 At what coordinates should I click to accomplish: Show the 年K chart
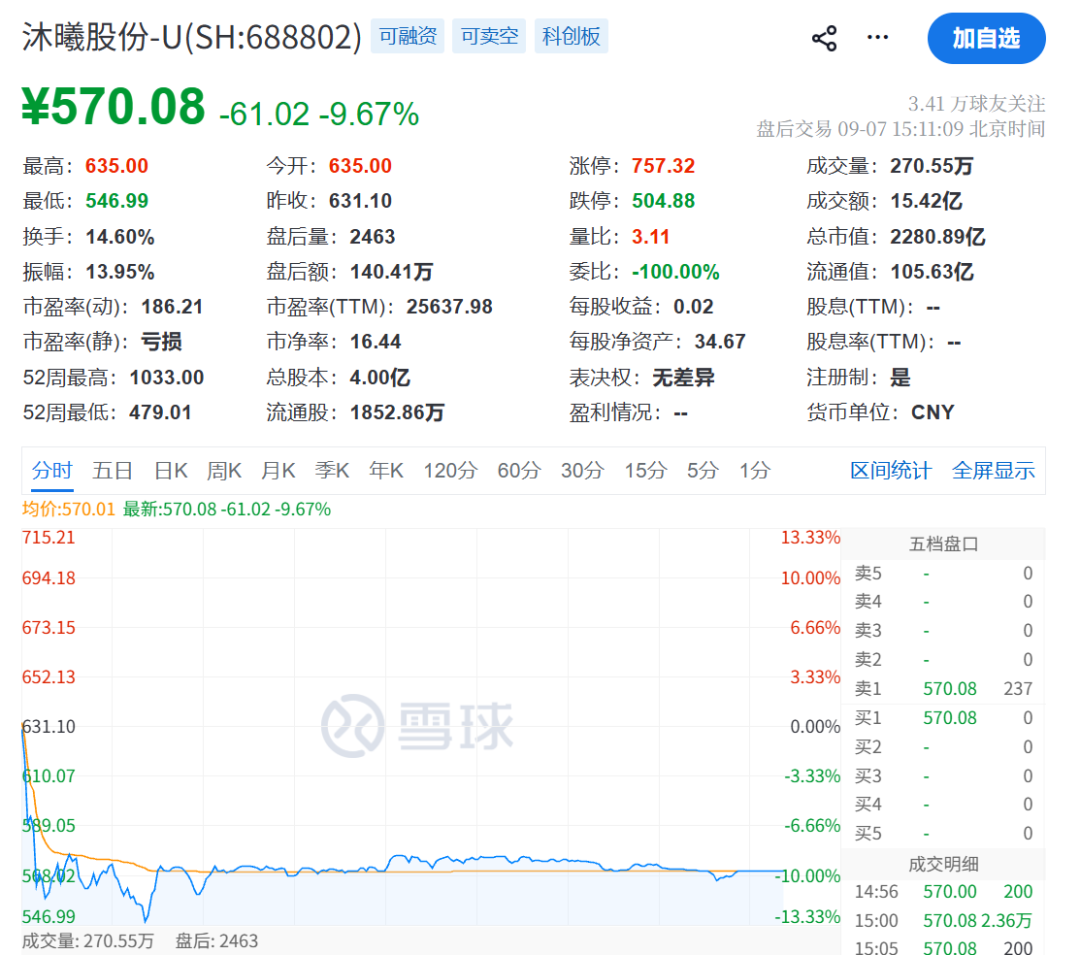tap(386, 470)
